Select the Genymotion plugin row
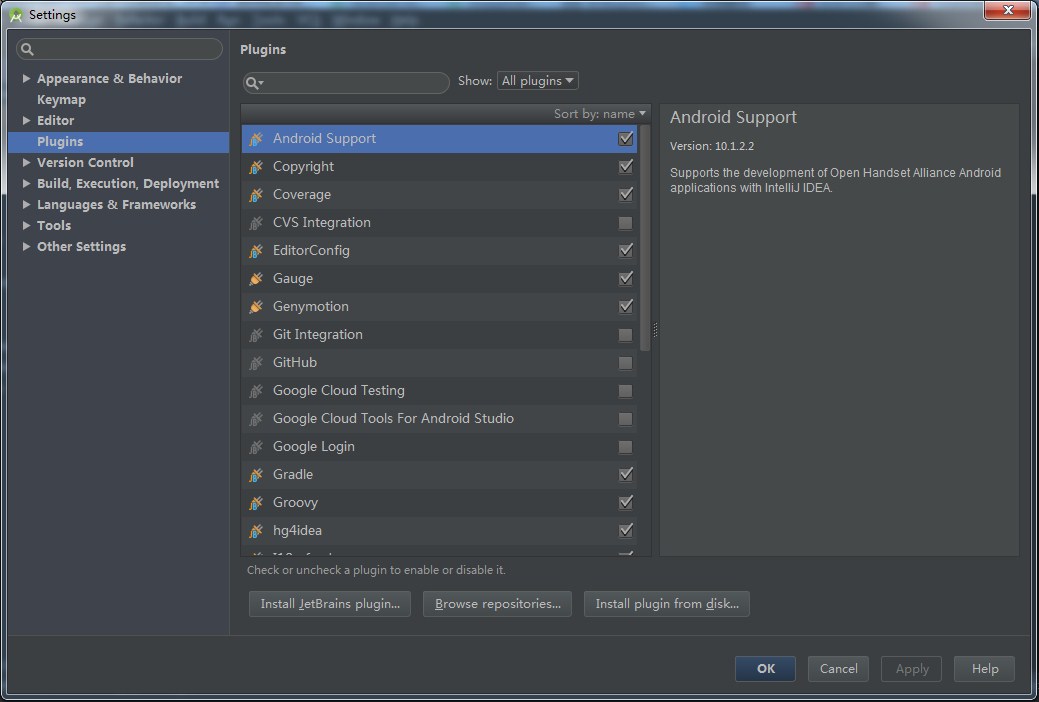The image size is (1039, 702). 439,307
